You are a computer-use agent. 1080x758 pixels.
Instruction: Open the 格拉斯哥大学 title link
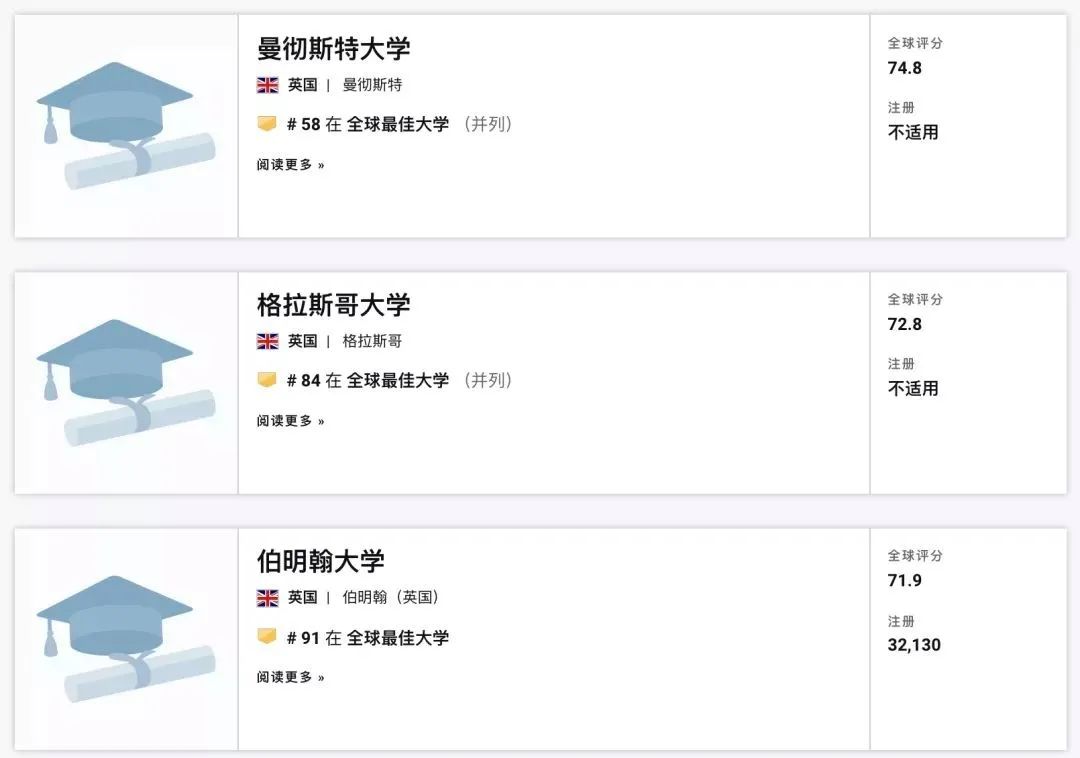(x=333, y=304)
